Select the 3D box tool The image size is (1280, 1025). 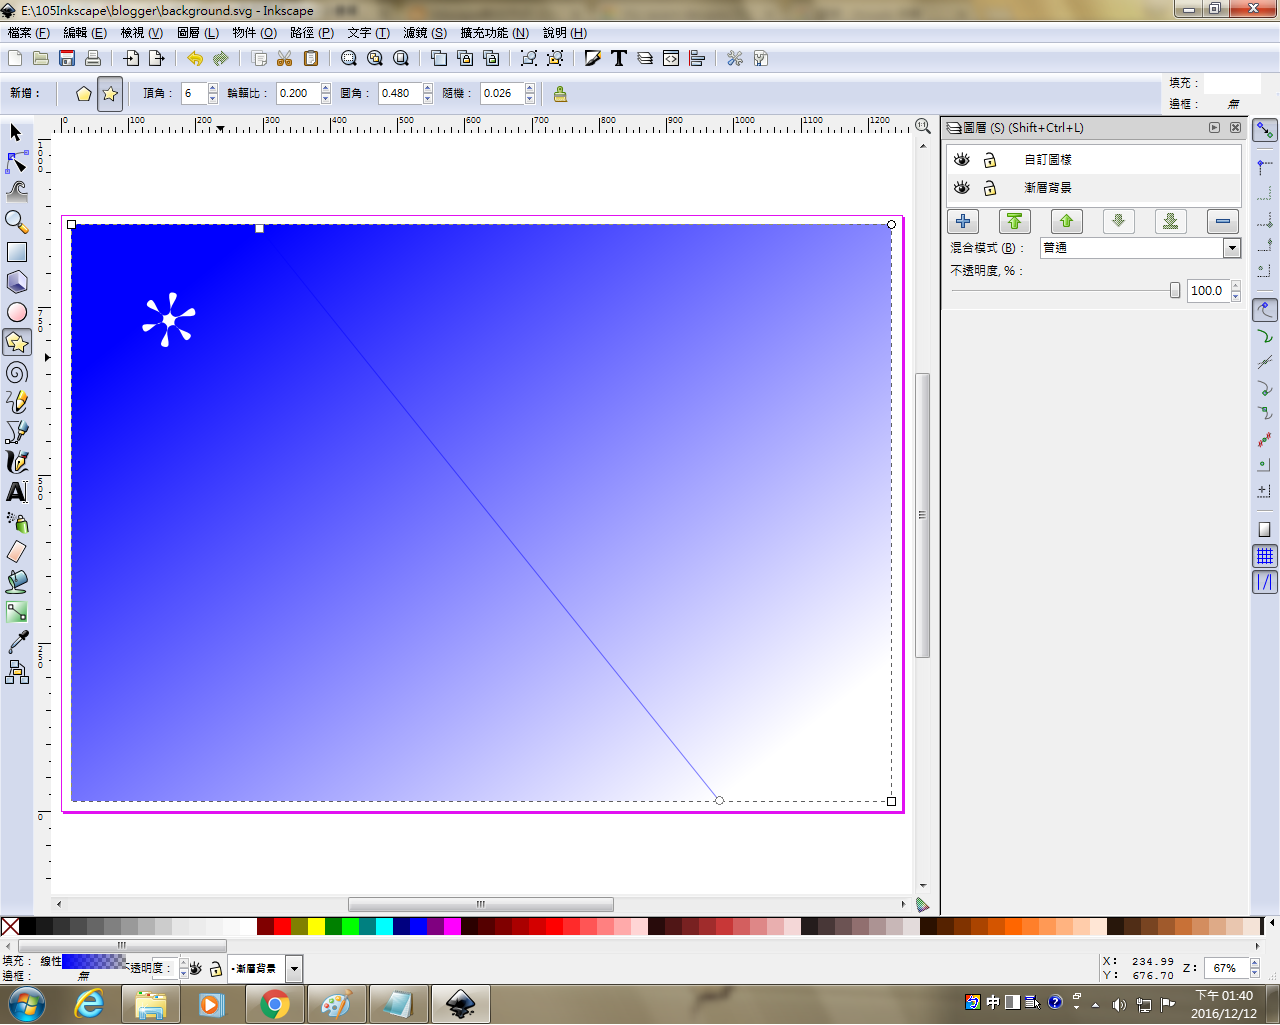[16, 282]
